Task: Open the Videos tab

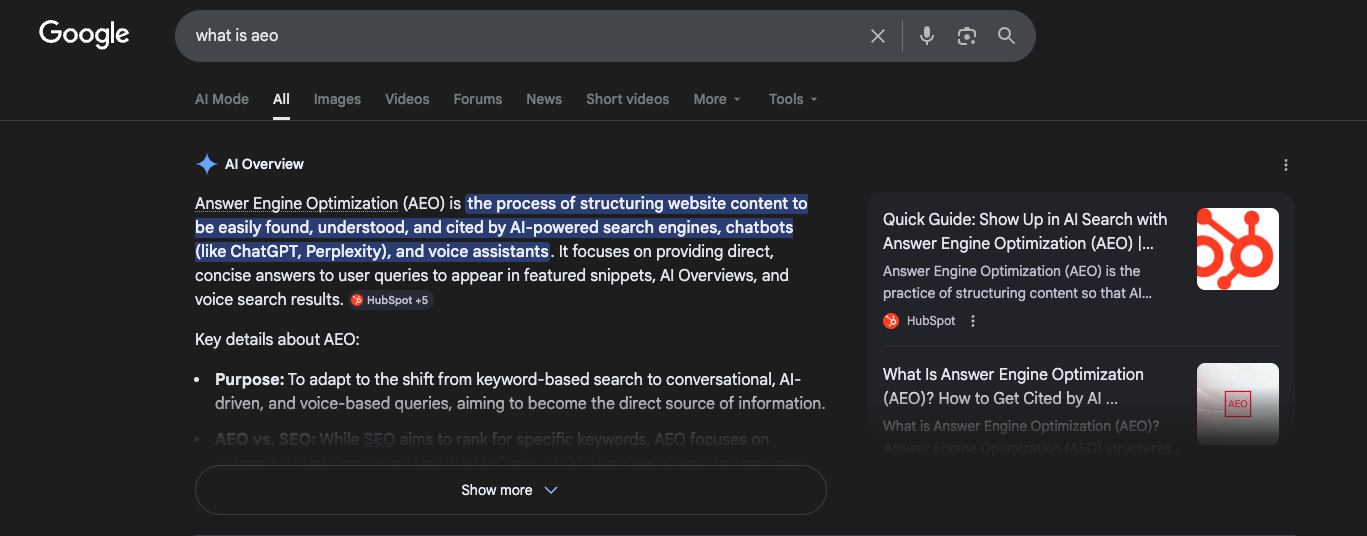Action: (407, 99)
